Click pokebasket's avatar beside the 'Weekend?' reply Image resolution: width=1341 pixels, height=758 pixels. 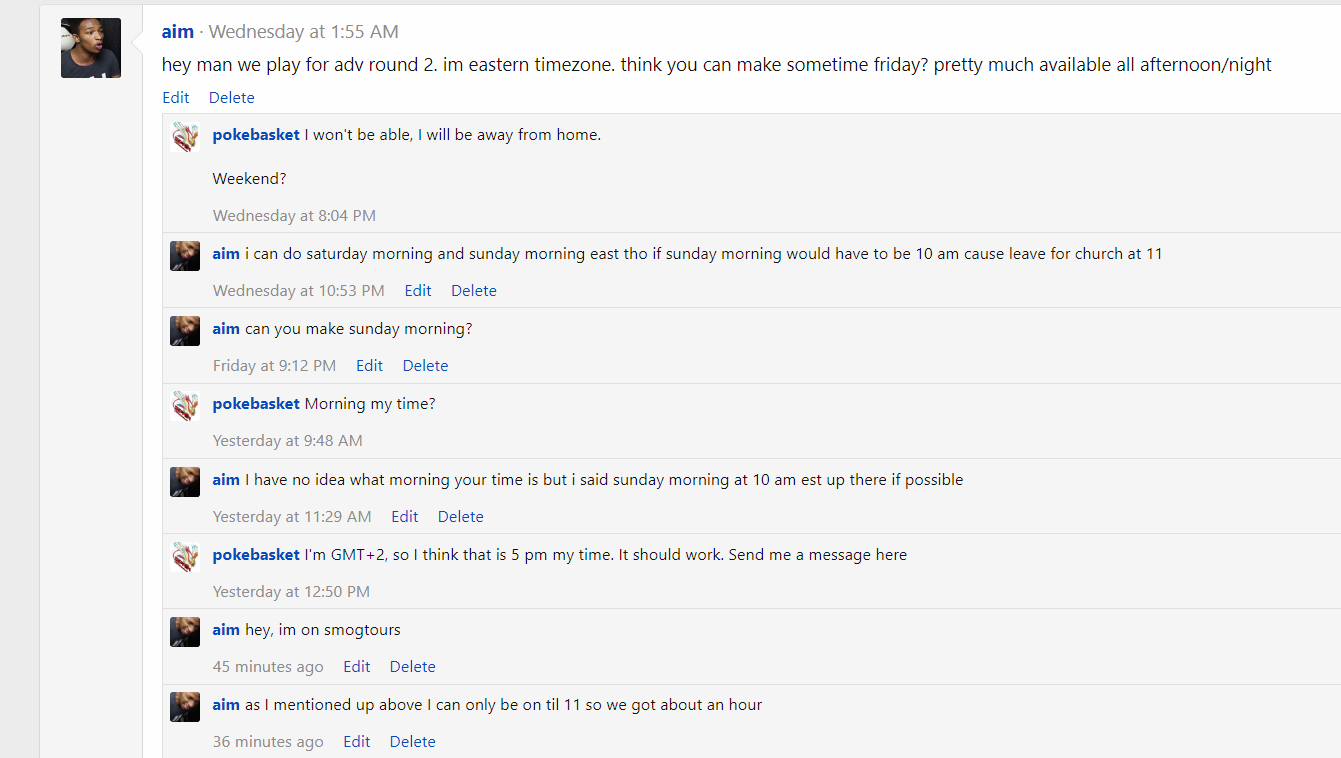185,137
